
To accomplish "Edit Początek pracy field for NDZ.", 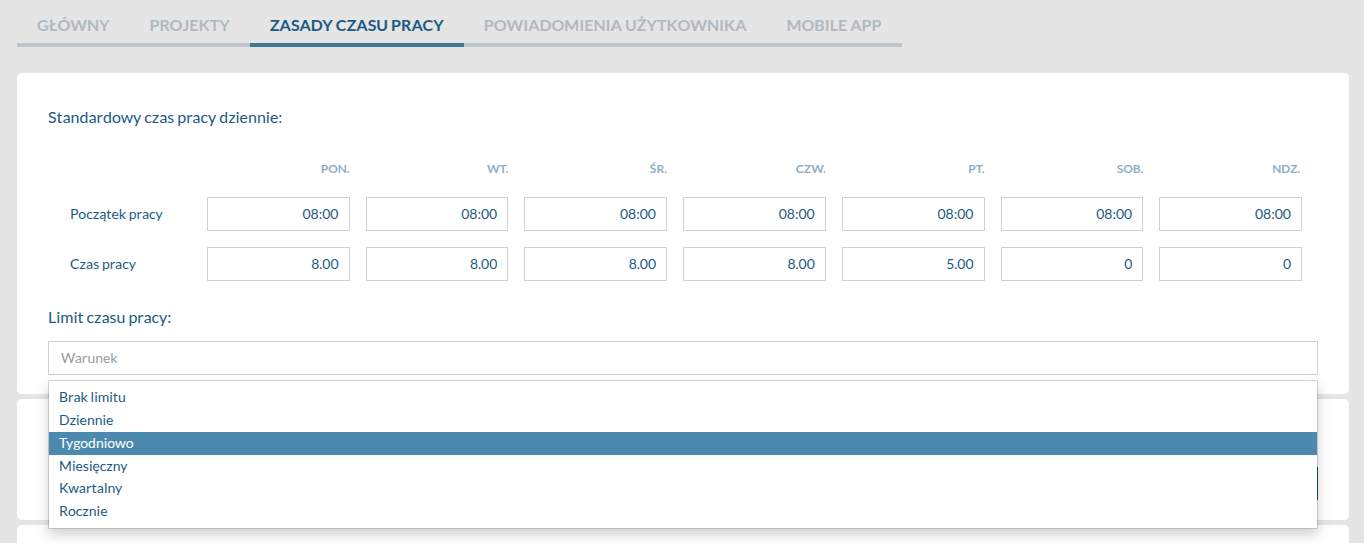I will pyautogui.click(x=1230, y=214).
